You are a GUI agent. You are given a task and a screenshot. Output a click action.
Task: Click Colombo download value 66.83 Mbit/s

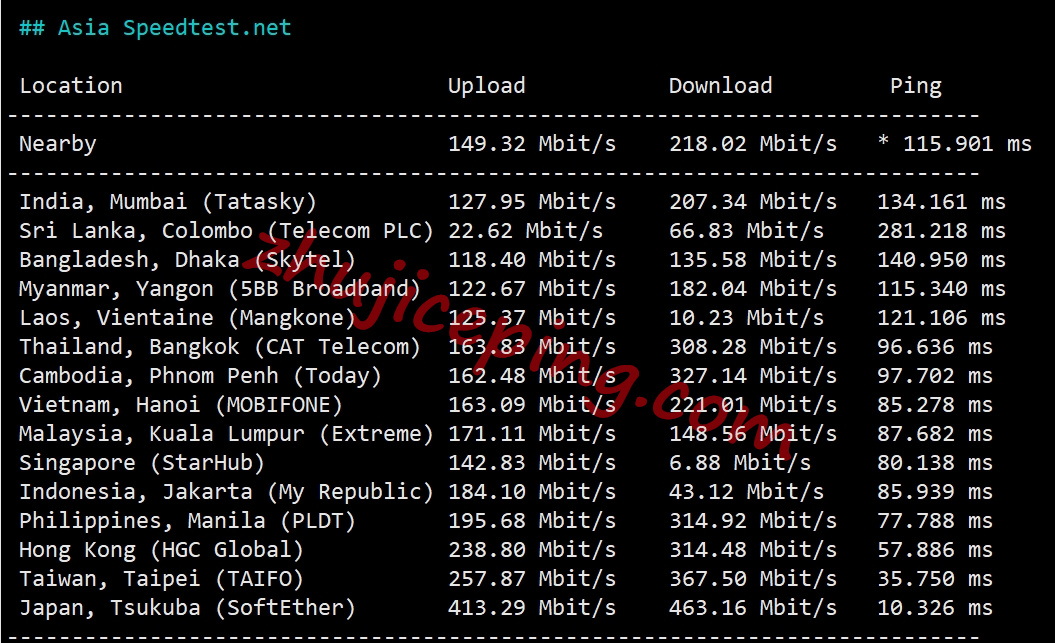coord(746,230)
